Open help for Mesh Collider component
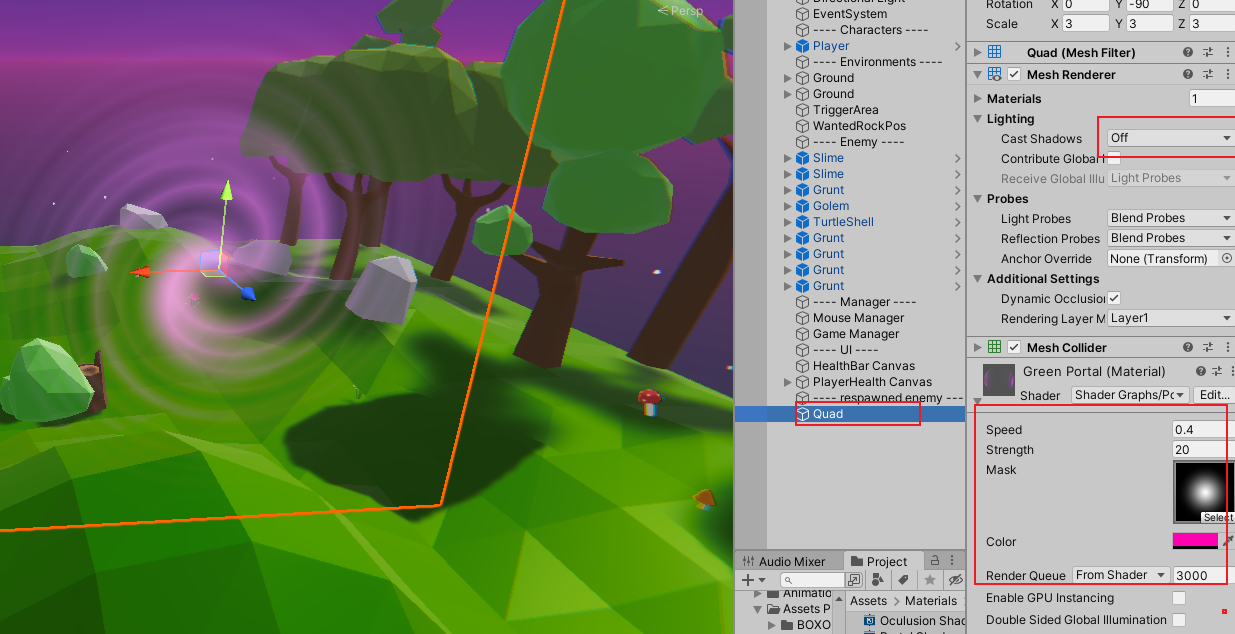 pyautogui.click(x=1187, y=347)
